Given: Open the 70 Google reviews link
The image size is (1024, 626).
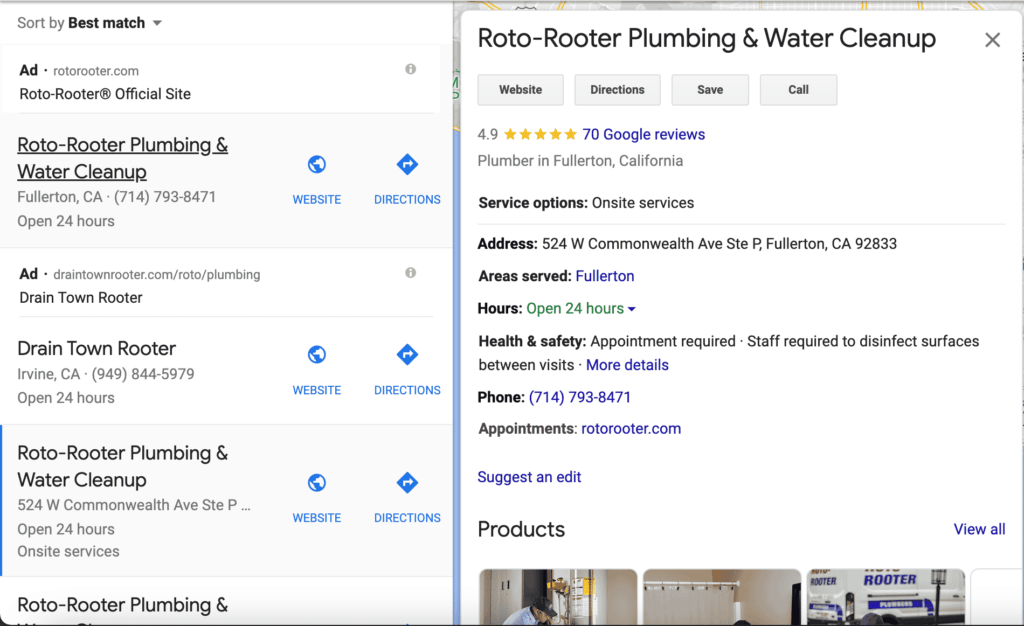Looking at the screenshot, I should (643, 134).
